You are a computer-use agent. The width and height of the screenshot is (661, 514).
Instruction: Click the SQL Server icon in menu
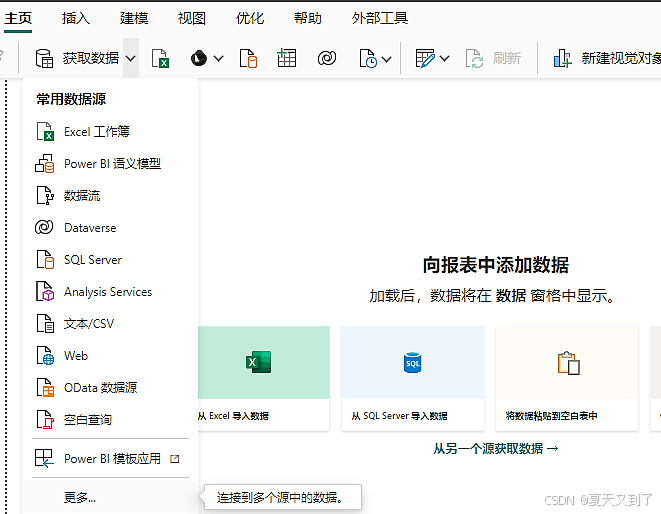coord(45,259)
